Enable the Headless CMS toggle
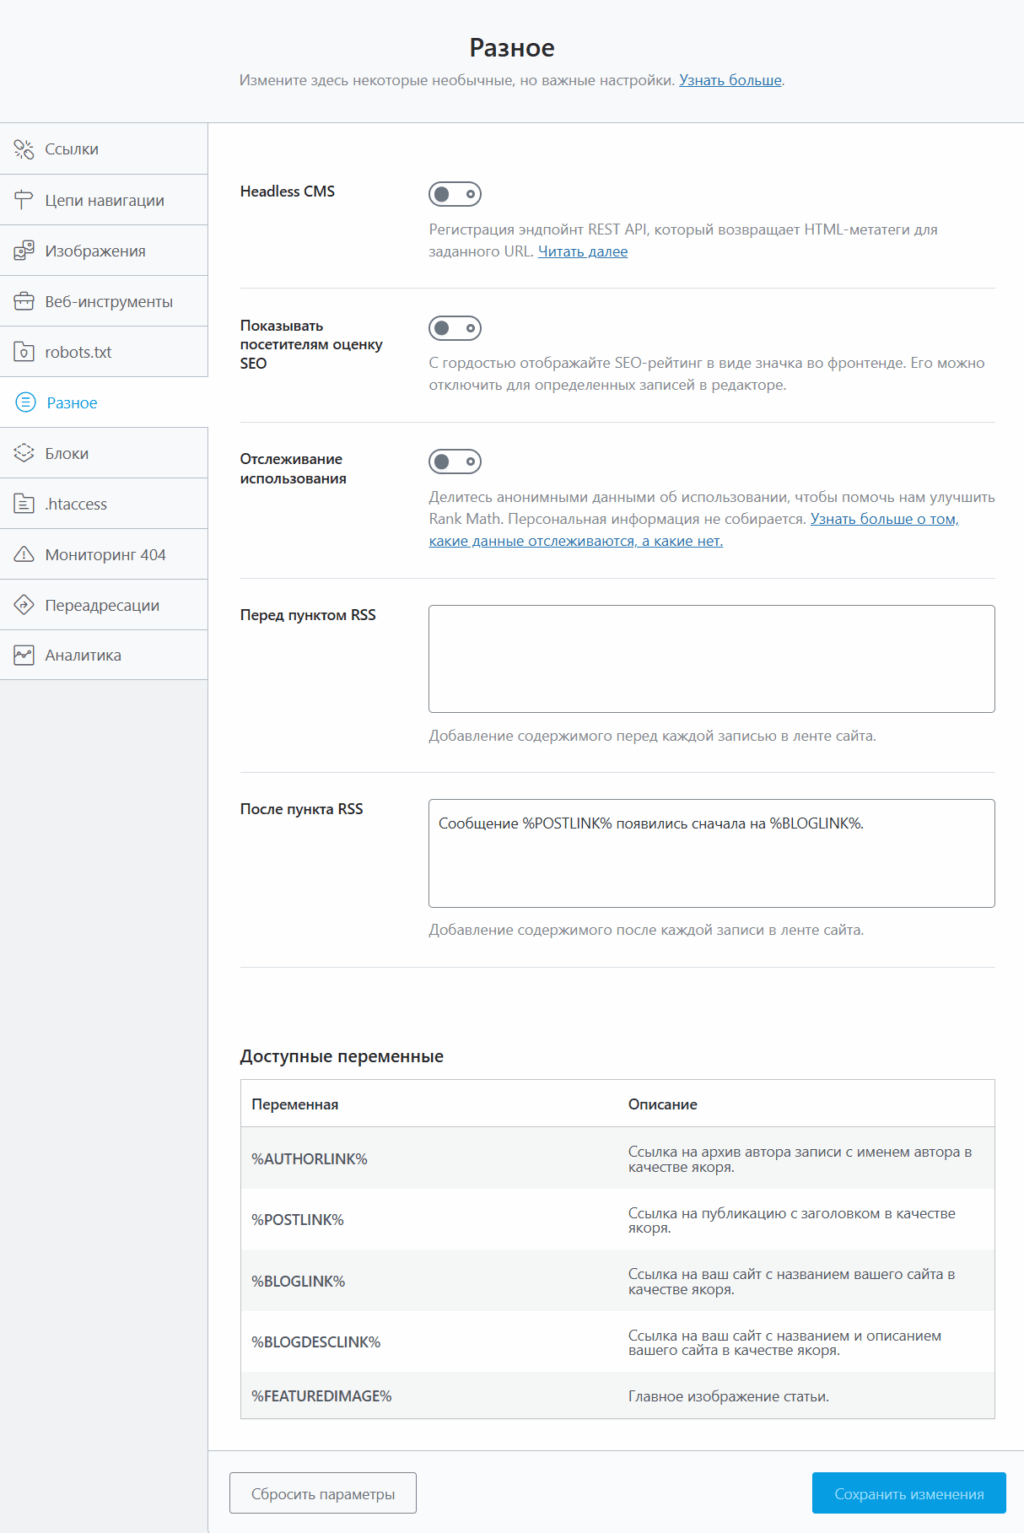Viewport: 1024px width, 1533px height. pos(455,194)
